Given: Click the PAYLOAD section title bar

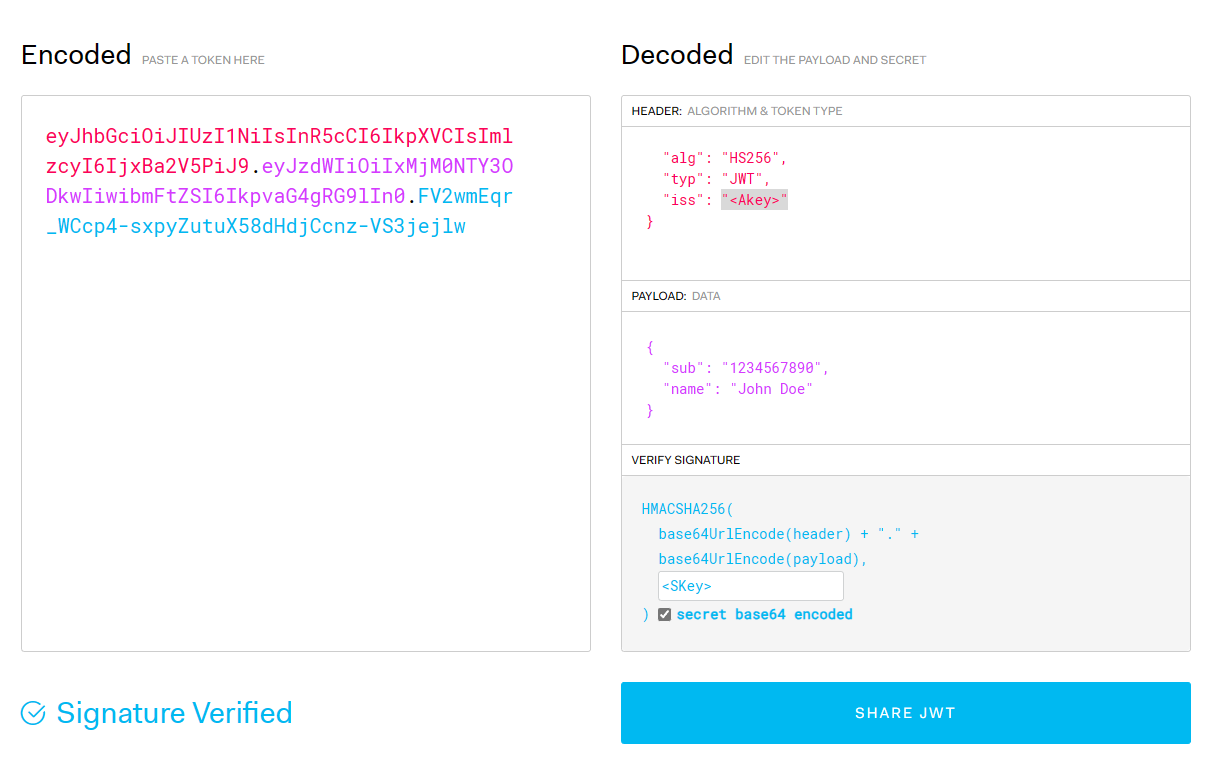Looking at the screenshot, I should point(905,296).
